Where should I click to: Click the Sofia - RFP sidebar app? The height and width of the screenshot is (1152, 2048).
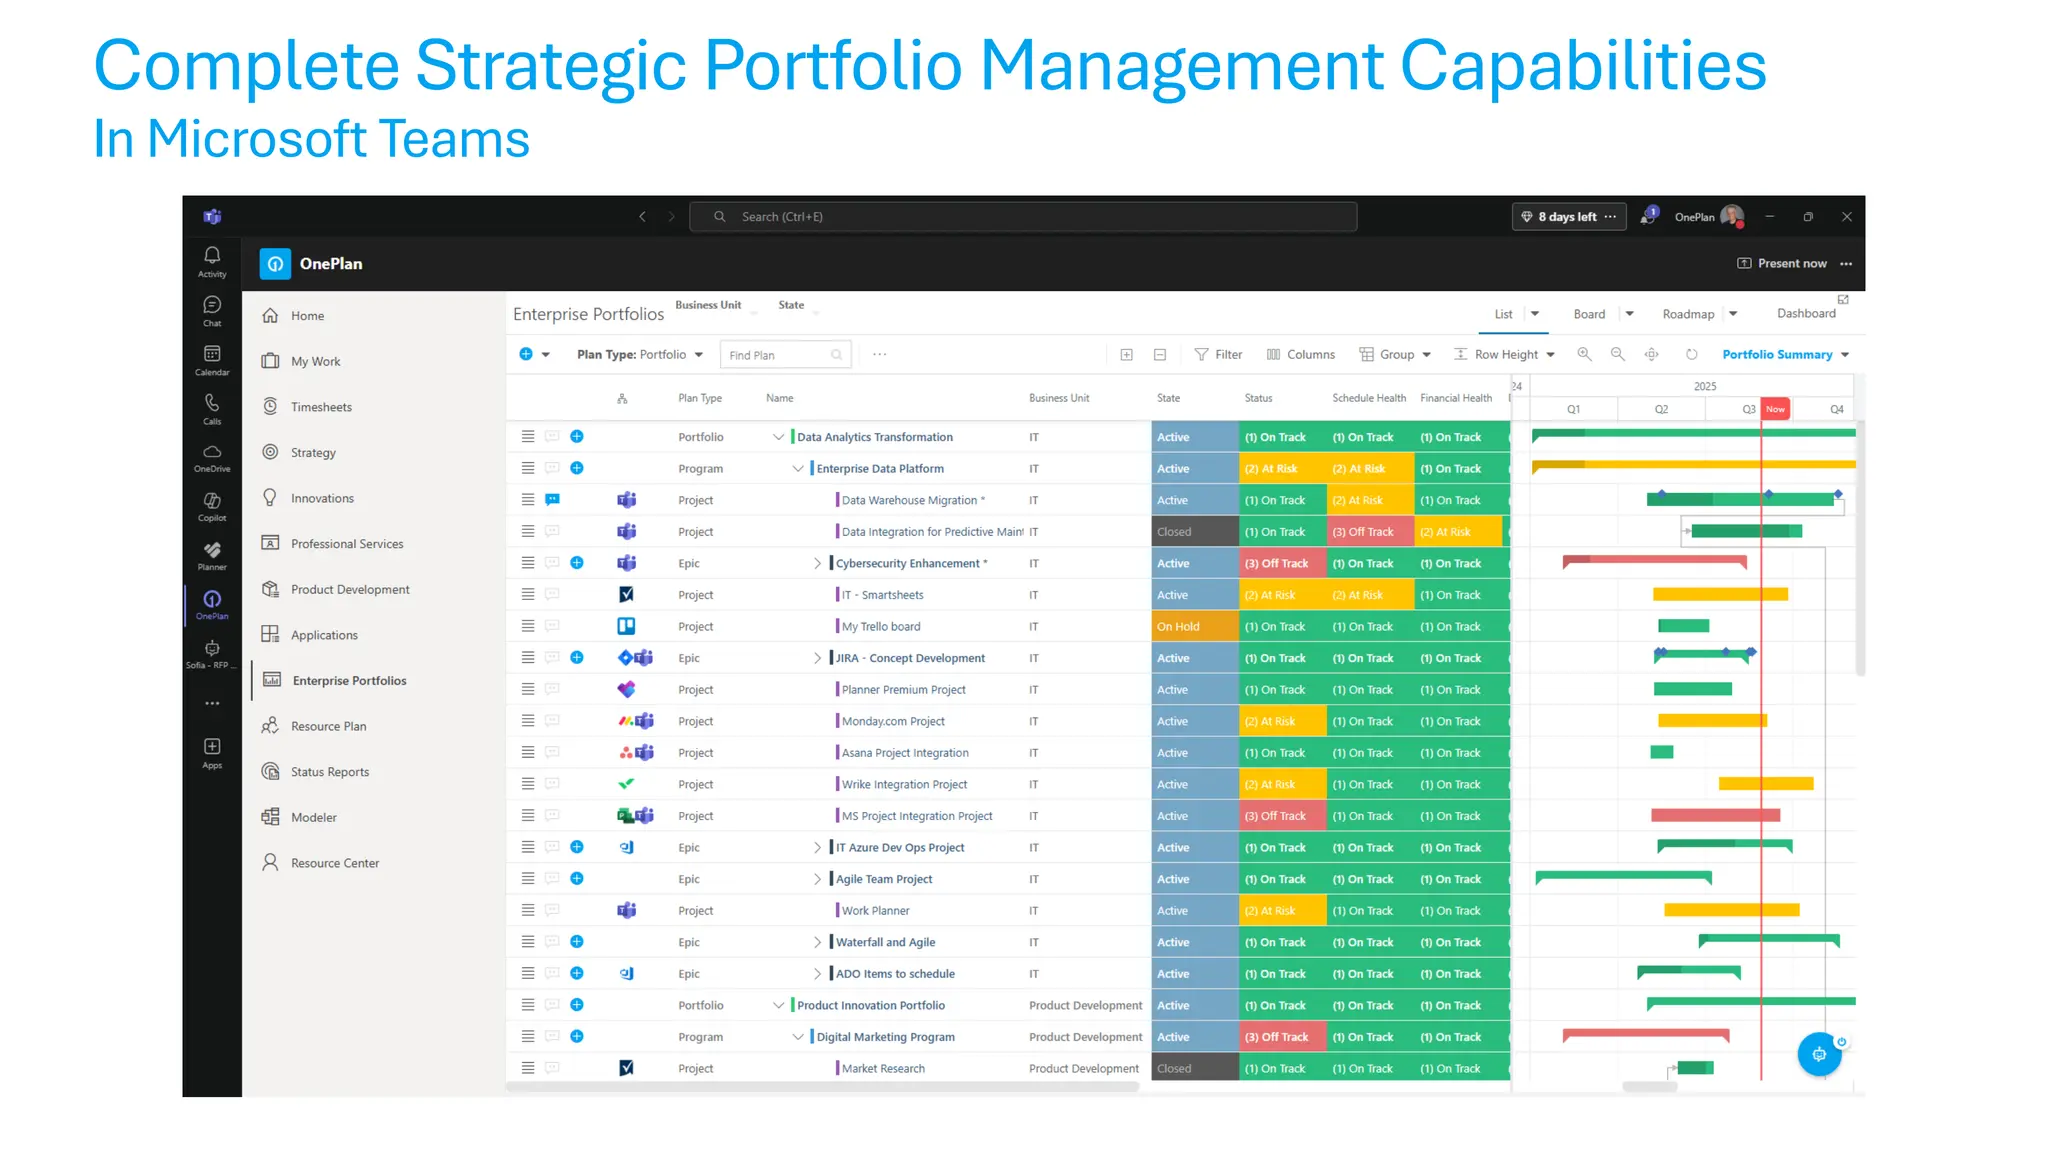pos(212,655)
